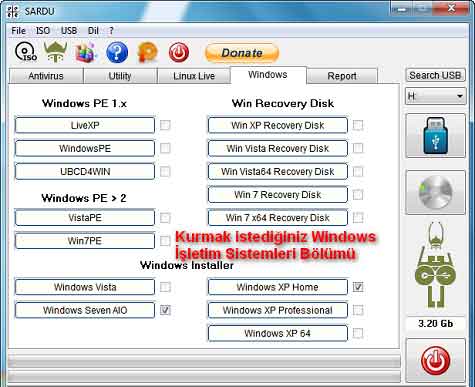Click the WindowsPE button
This screenshot has height=387, width=475.
point(85,148)
